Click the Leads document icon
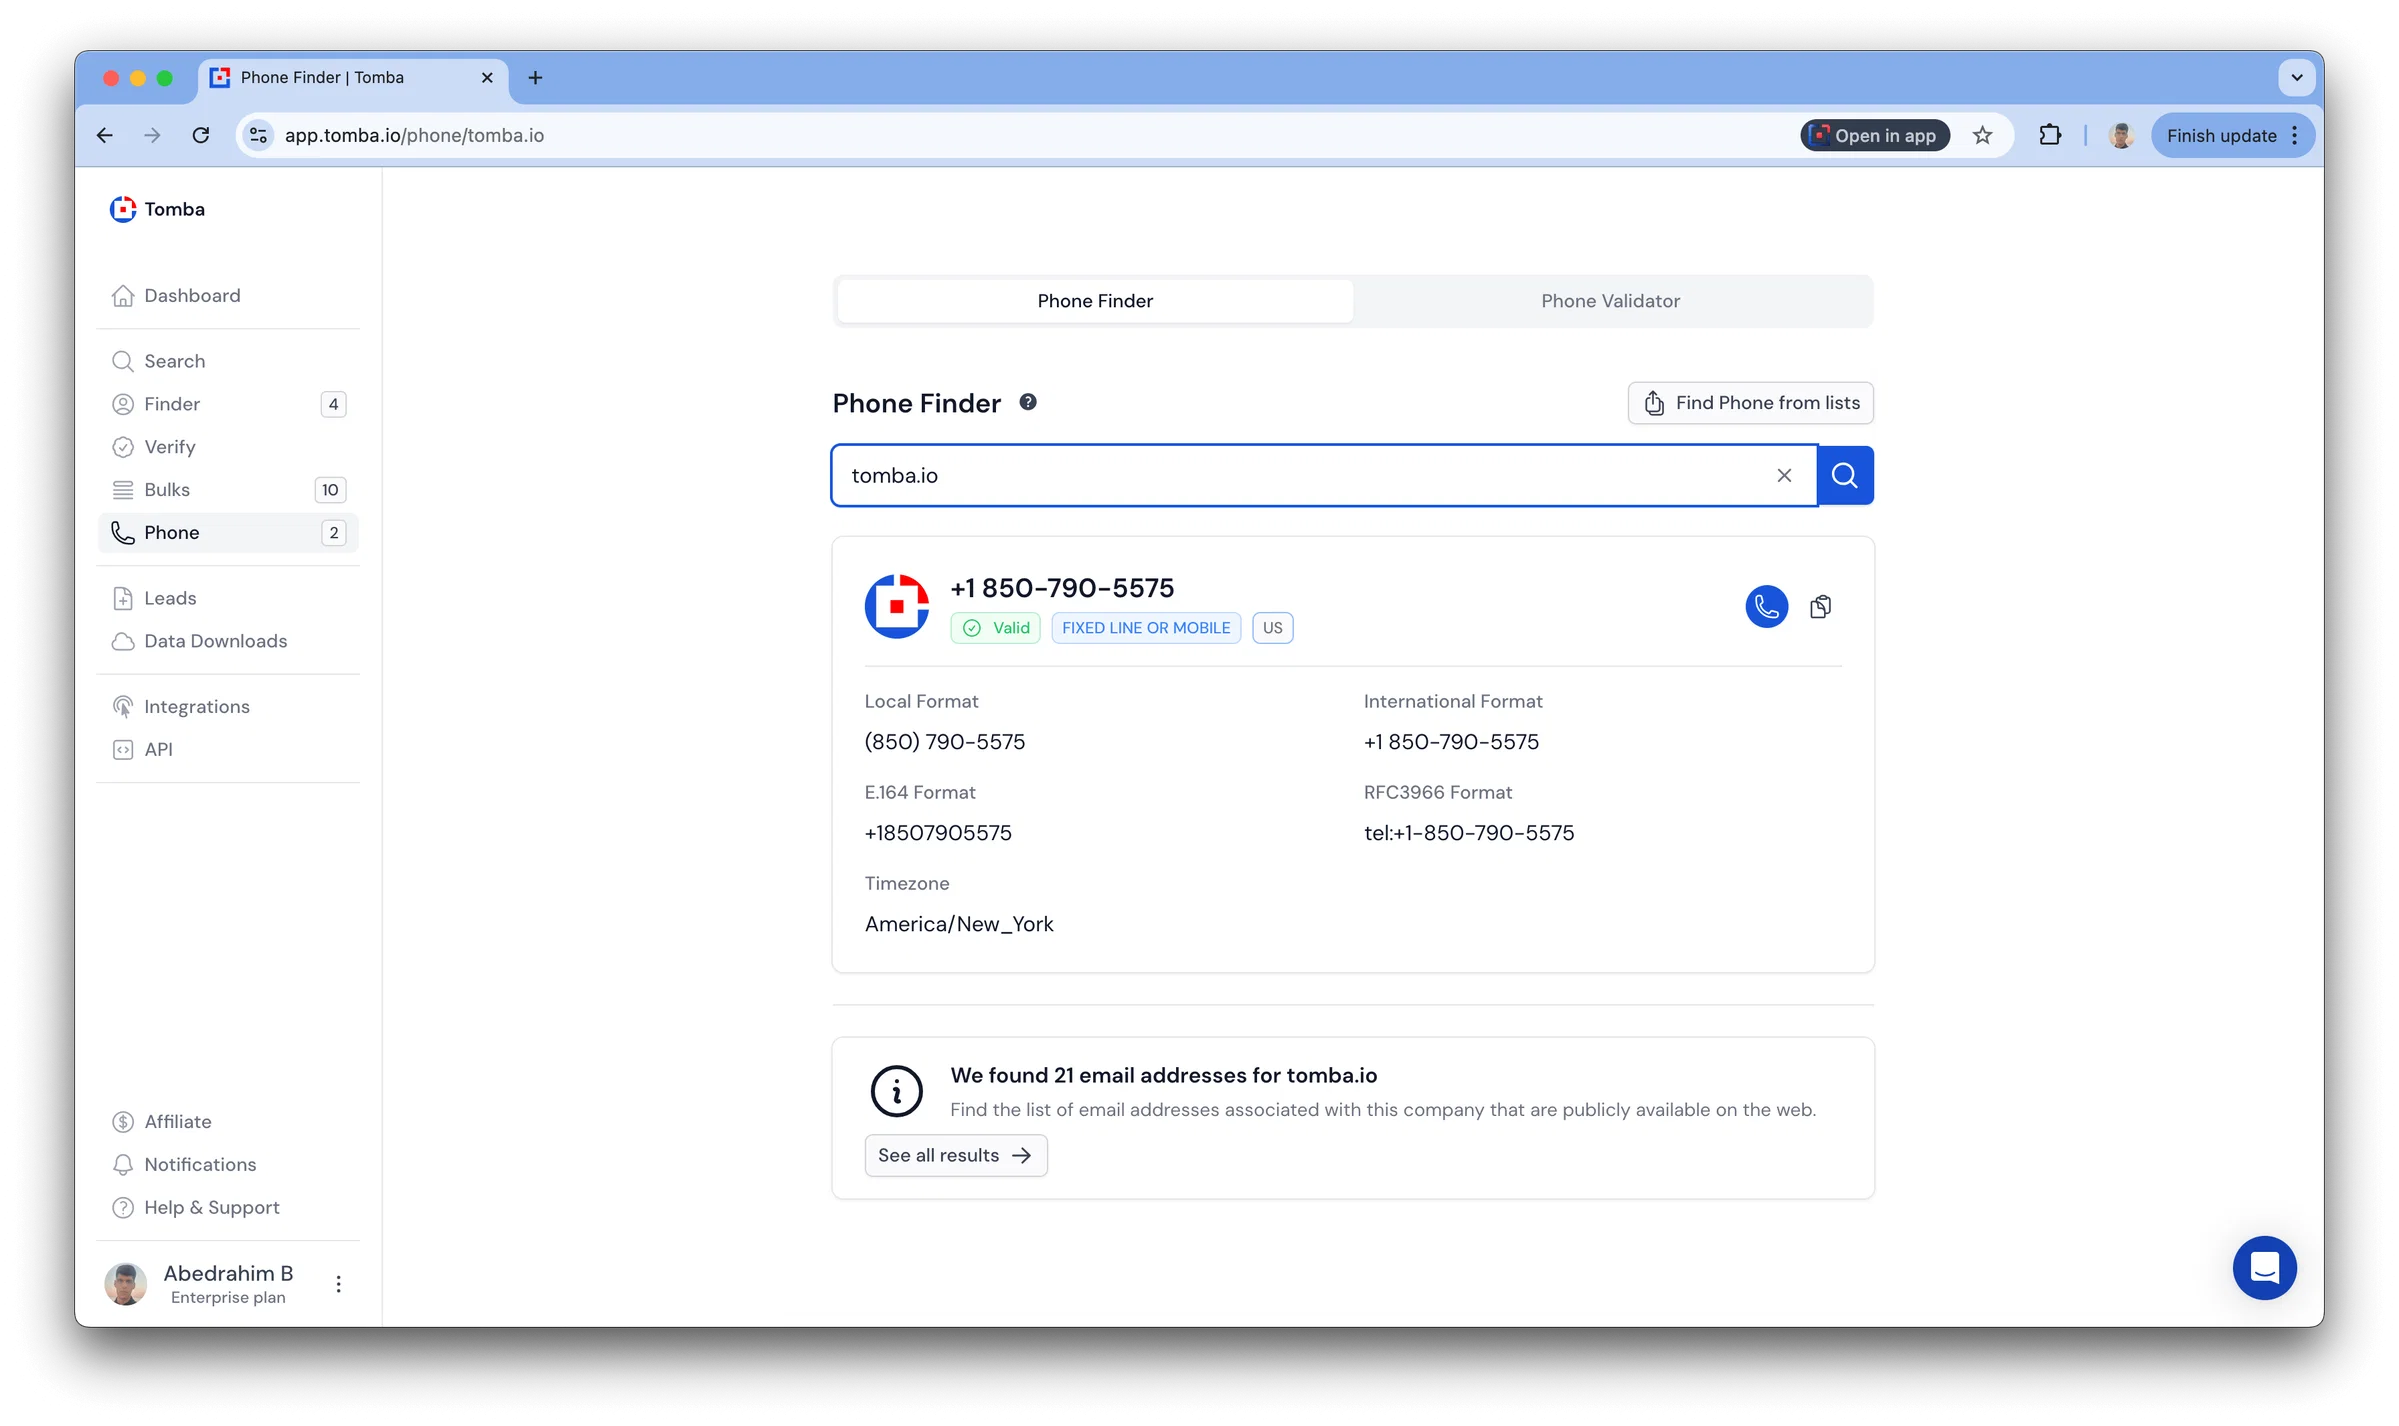2399x1426 pixels. [x=123, y=598]
